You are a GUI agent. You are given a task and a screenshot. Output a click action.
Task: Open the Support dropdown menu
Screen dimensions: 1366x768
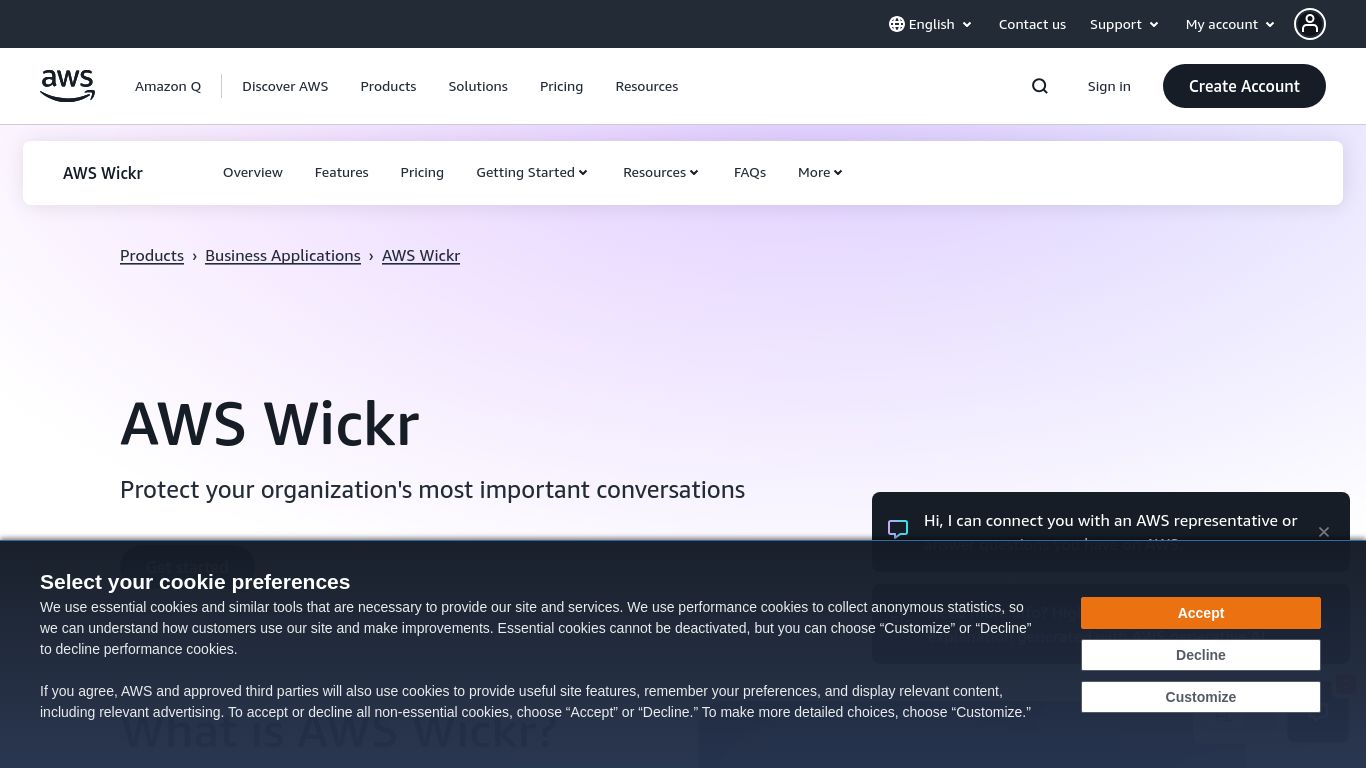coord(1124,24)
